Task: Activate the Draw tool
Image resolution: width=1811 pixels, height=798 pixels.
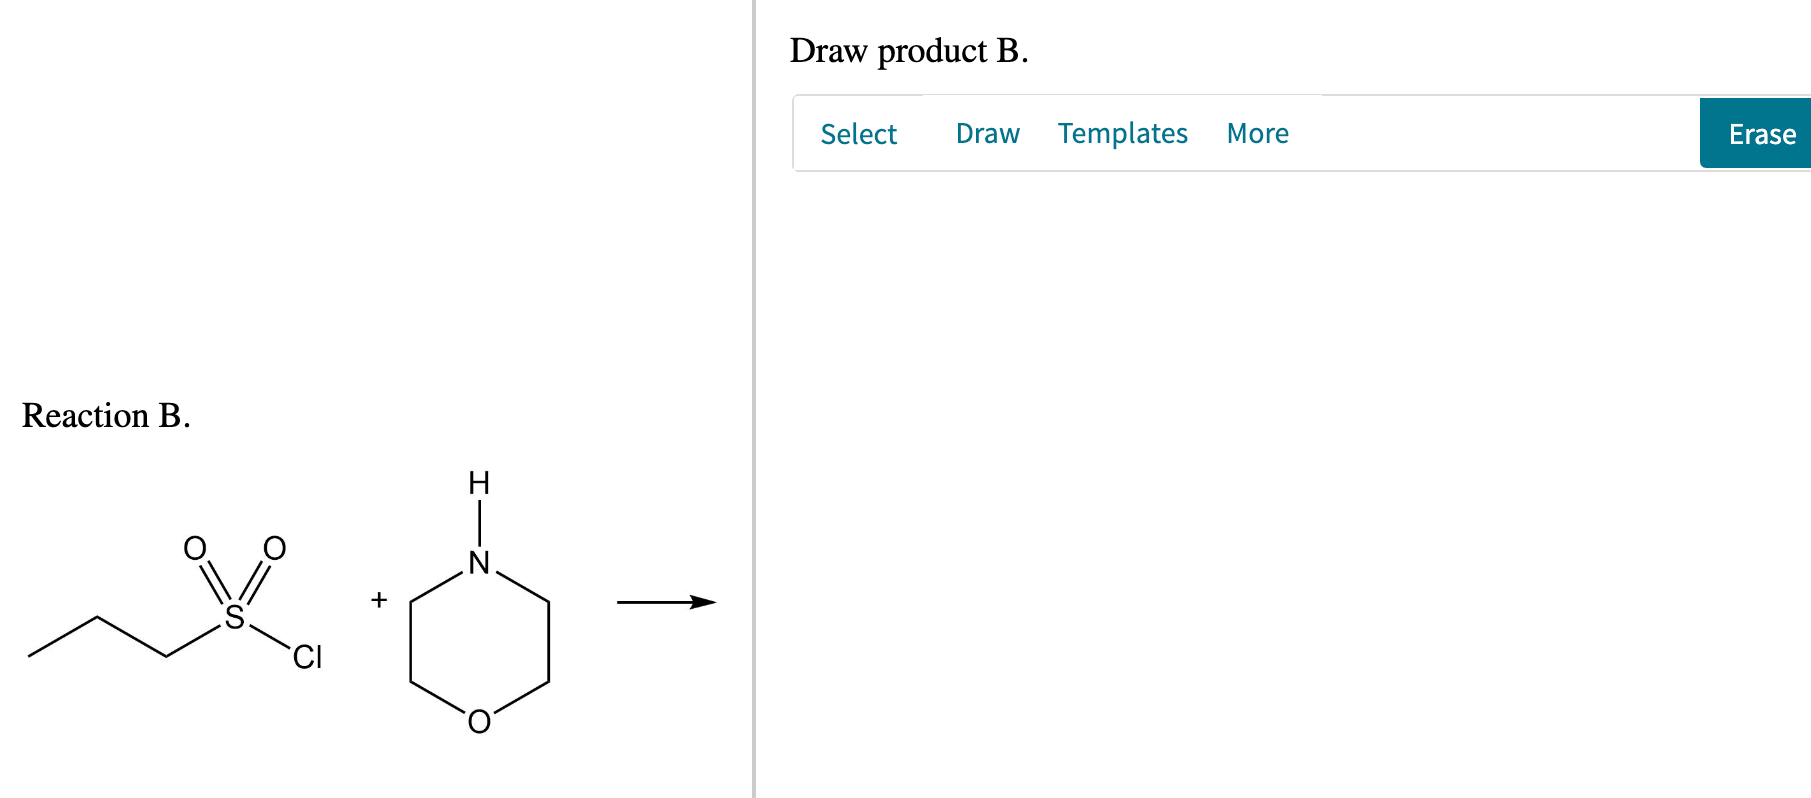Action: click(987, 133)
